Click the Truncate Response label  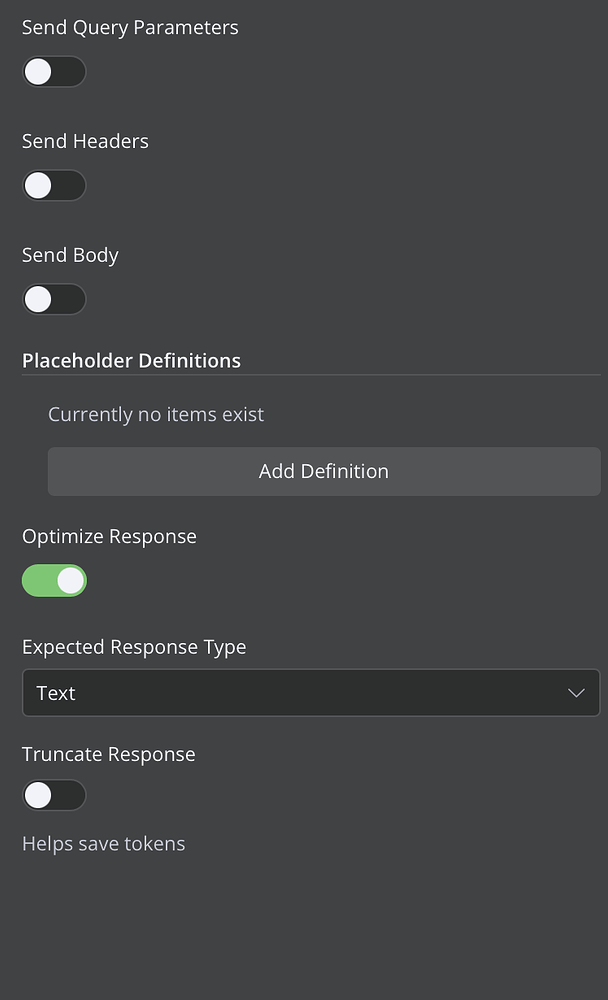(x=108, y=754)
